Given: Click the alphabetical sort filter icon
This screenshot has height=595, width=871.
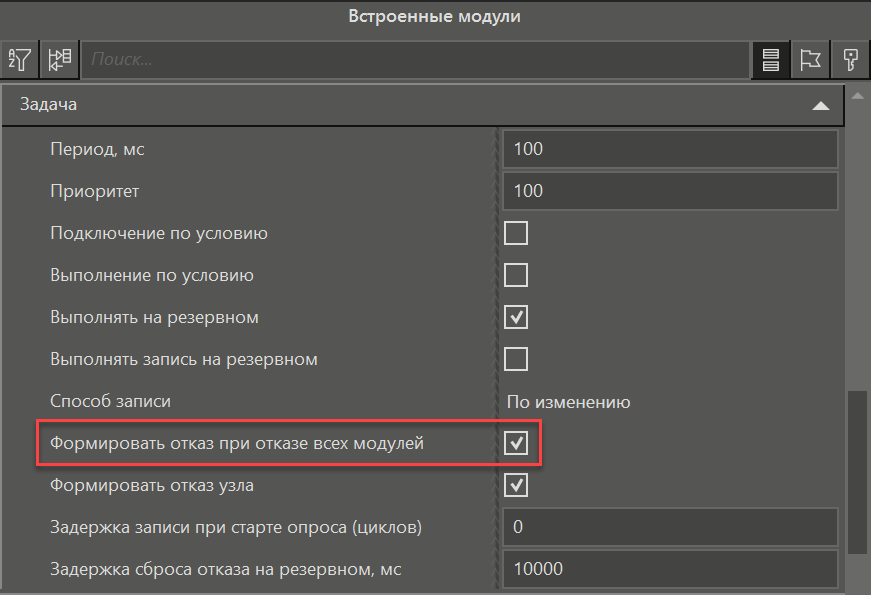Looking at the screenshot, I should click(x=19, y=59).
